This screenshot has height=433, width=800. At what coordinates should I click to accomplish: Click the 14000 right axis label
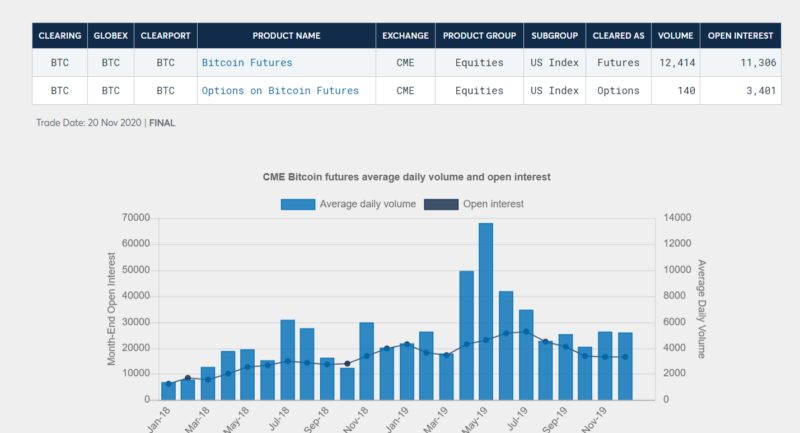click(x=678, y=218)
